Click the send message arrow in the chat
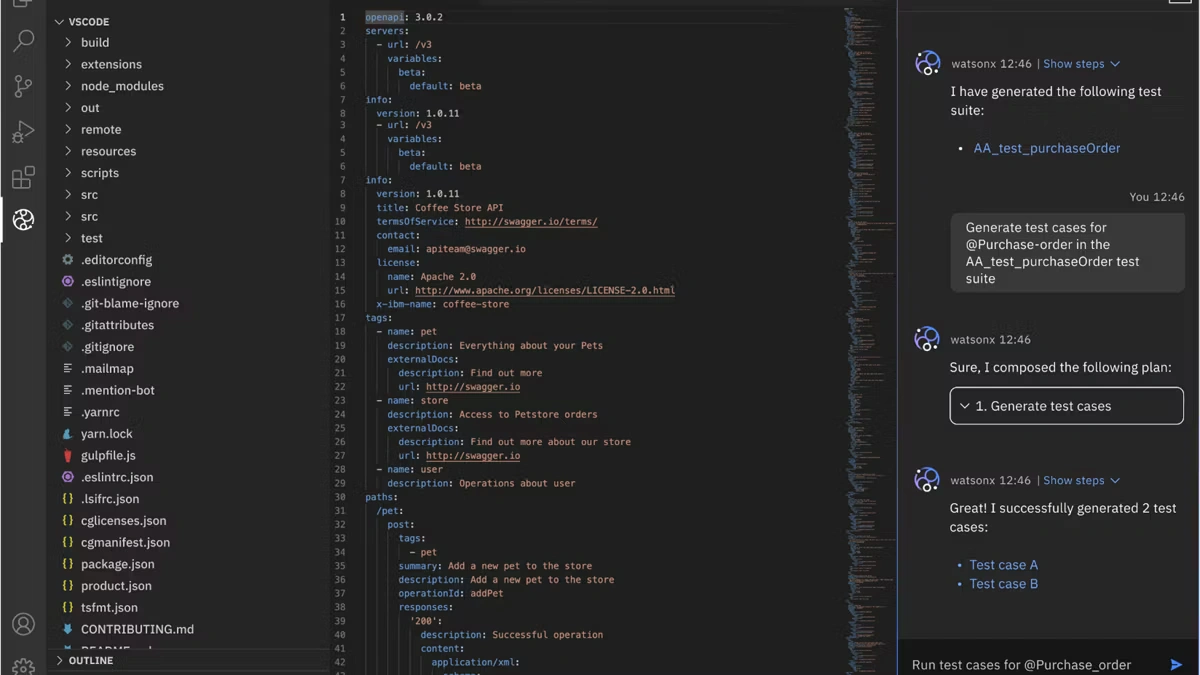The width and height of the screenshot is (1200, 675). coord(1176,663)
